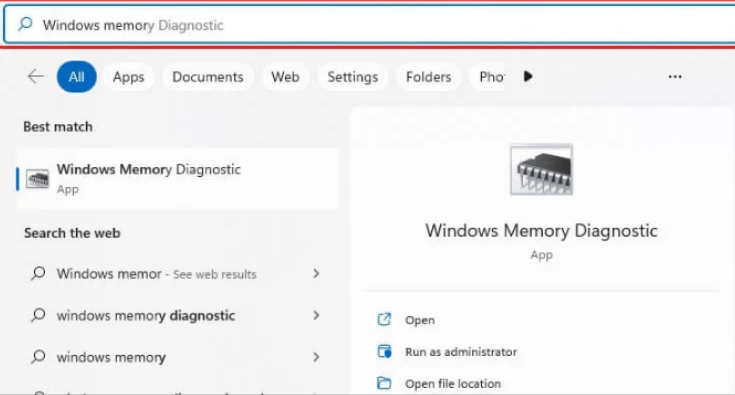Select 'windows memory' web suggestion
This screenshot has width=735, height=395.
[x=177, y=357]
